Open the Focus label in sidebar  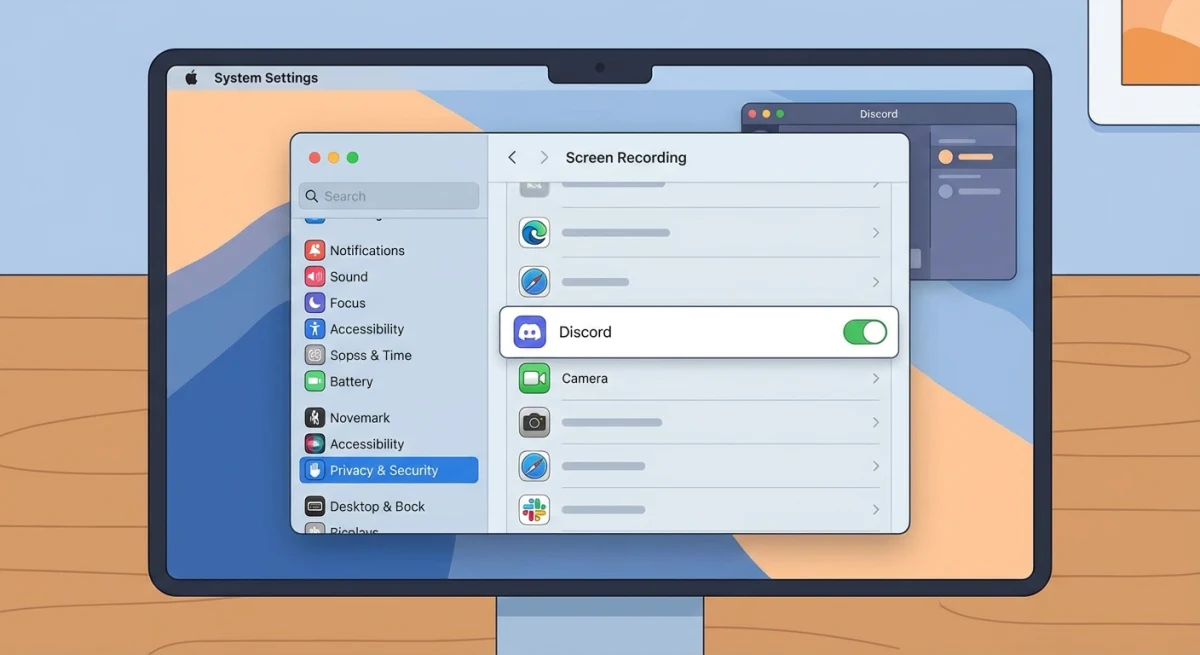[348, 302]
